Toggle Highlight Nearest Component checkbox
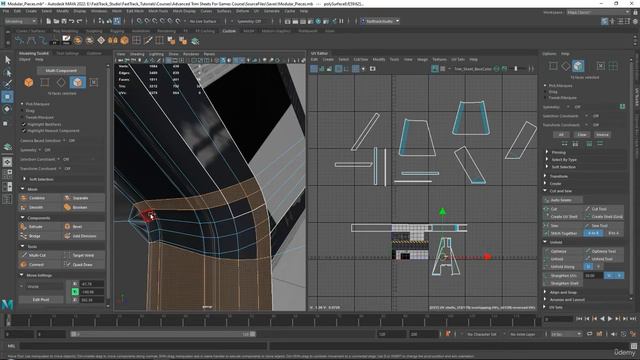640x360 pixels. coord(24,131)
